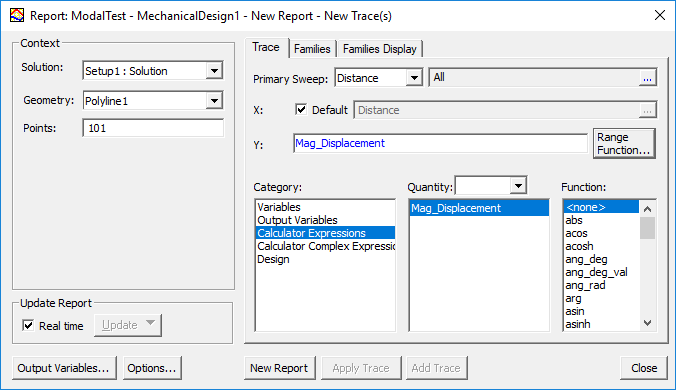676x390 pixels.
Task: Select Calculator Complex Expressions category
Action: point(325,246)
